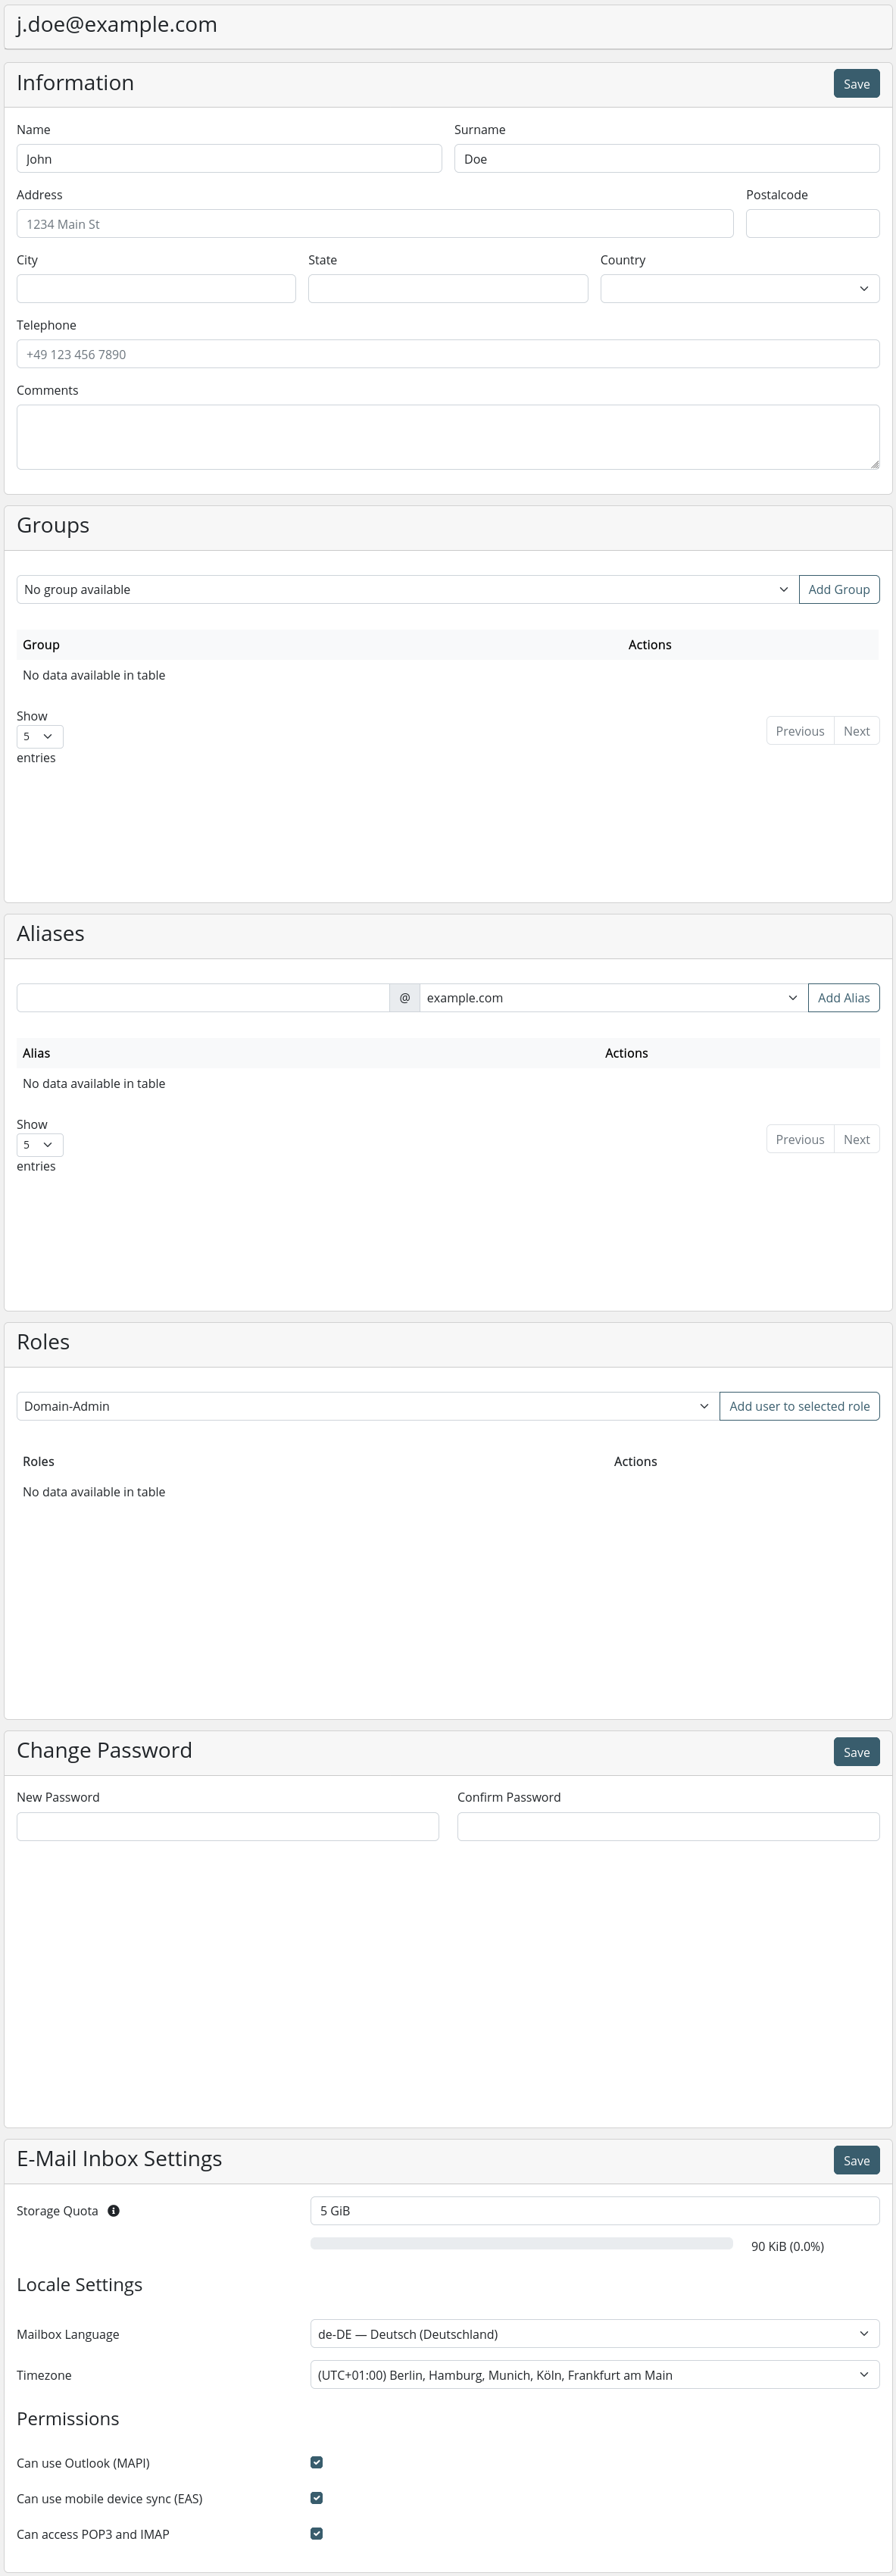Click the Storage Quota info icon
896x2576 pixels.
113,2210
